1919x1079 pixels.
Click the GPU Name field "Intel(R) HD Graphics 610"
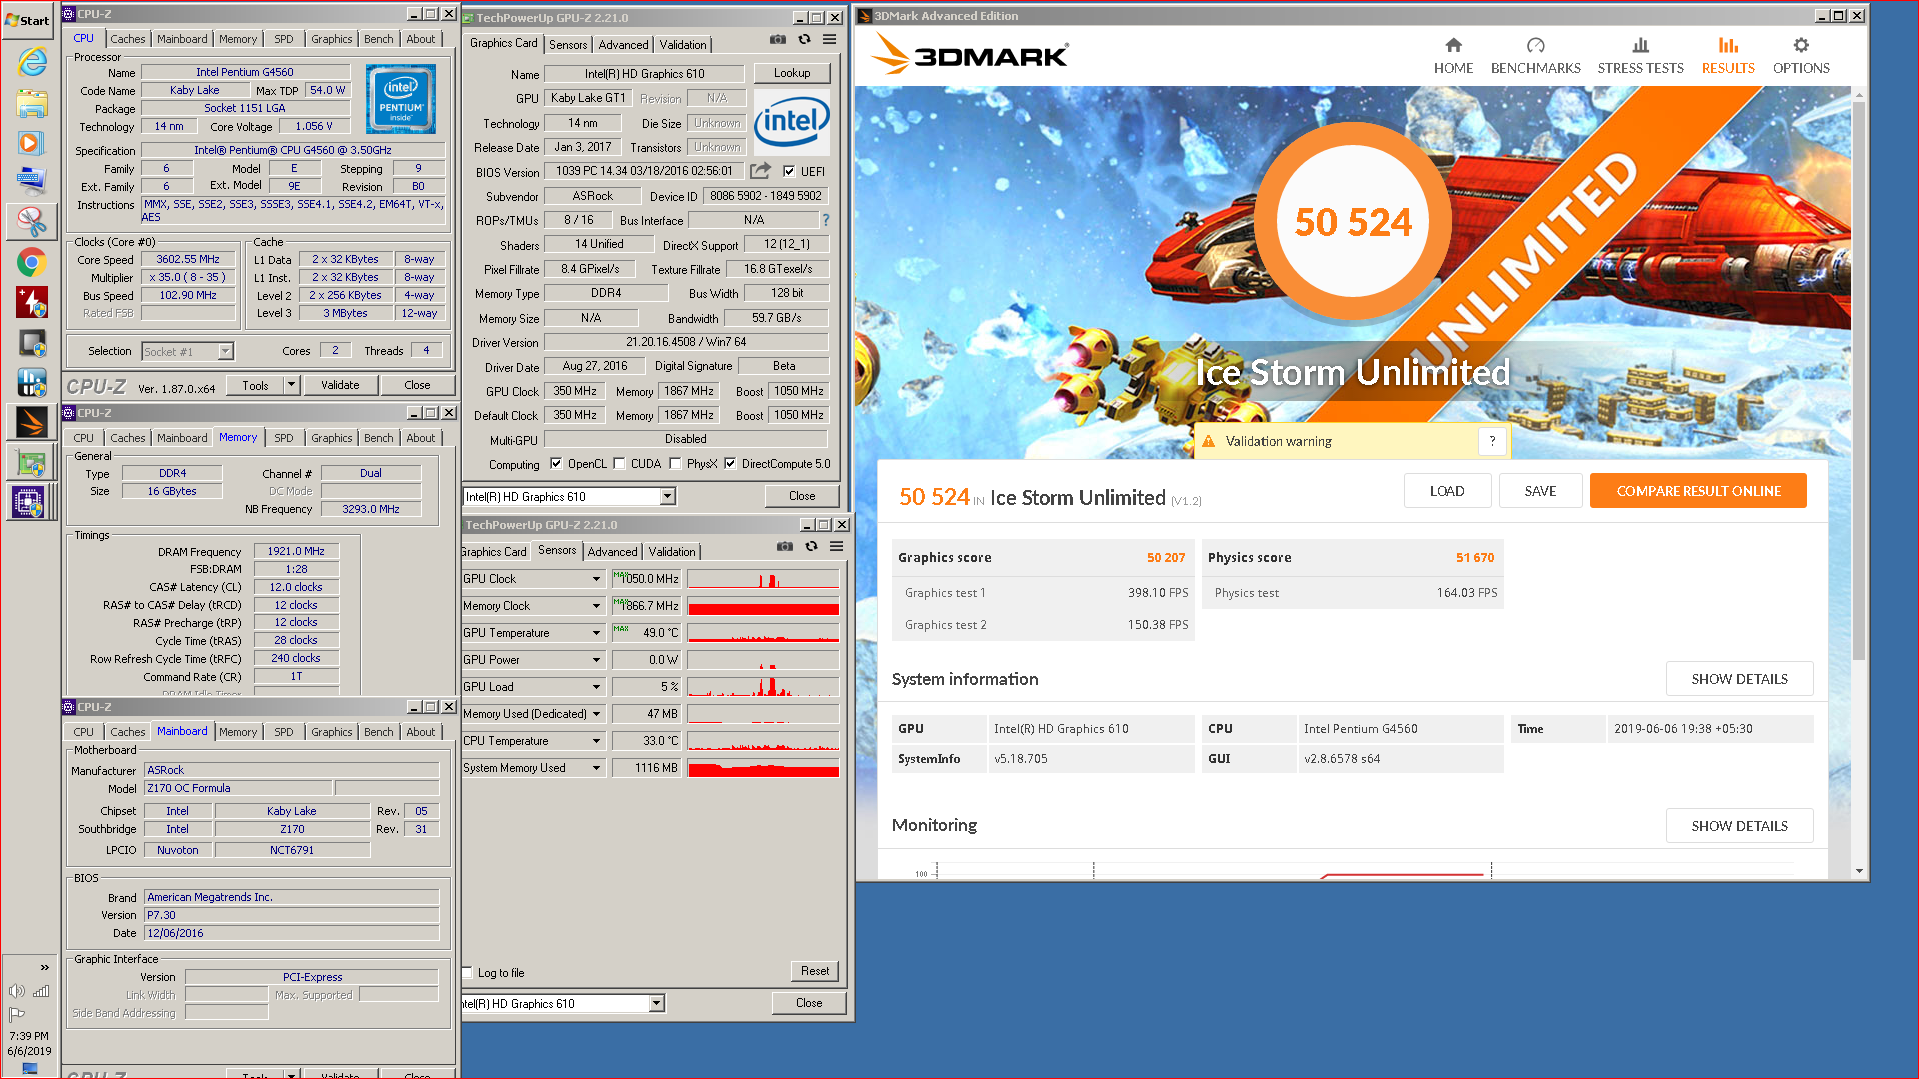(x=644, y=74)
